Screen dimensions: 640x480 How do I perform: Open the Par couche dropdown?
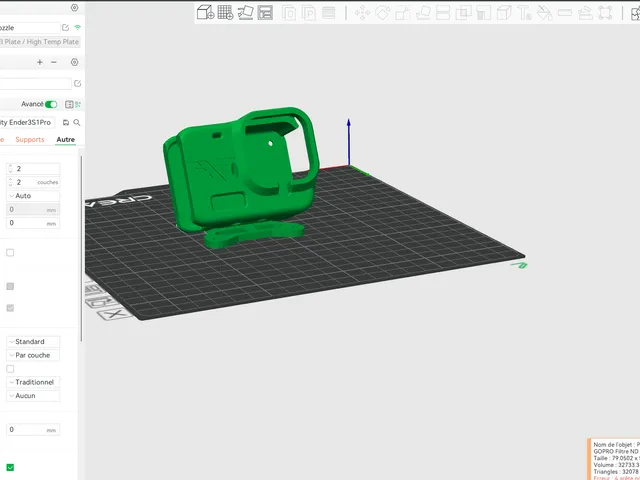[33, 355]
